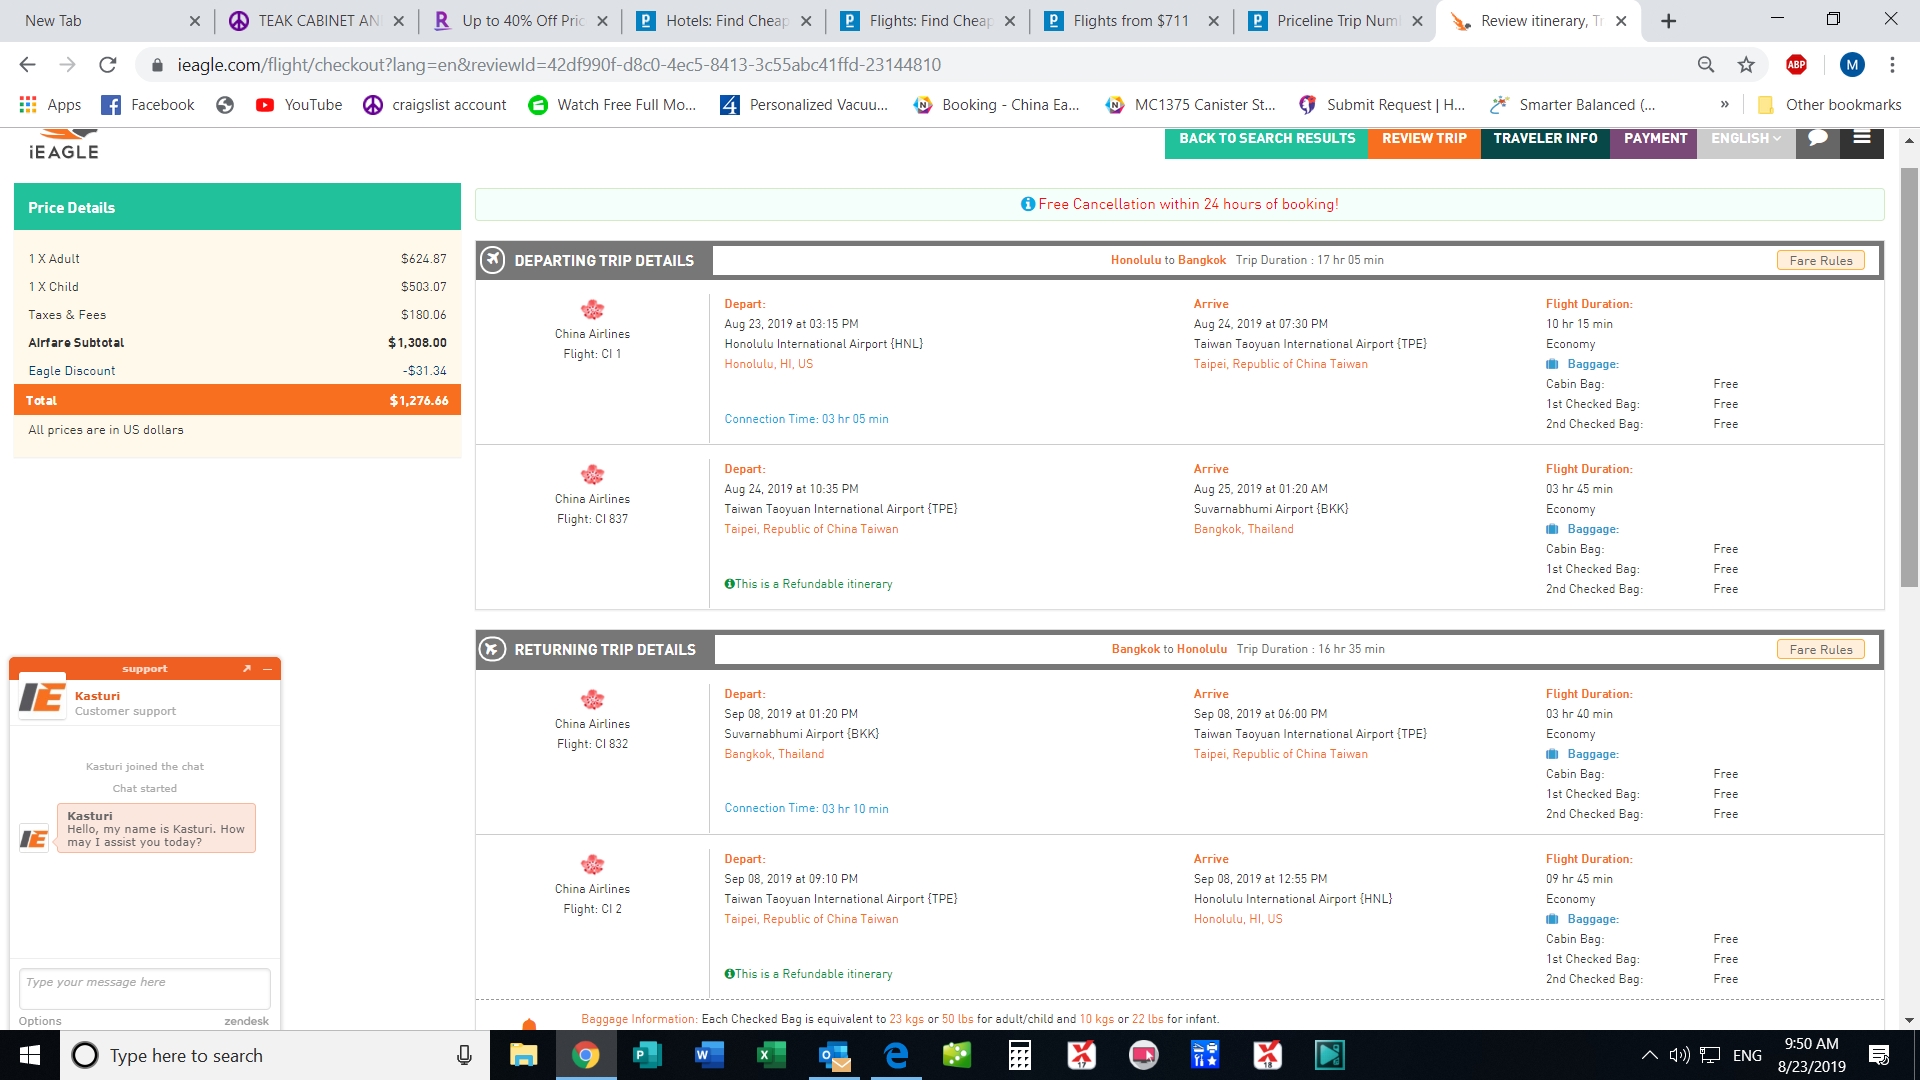Click the iEagle logo

click(x=64, y=145)
